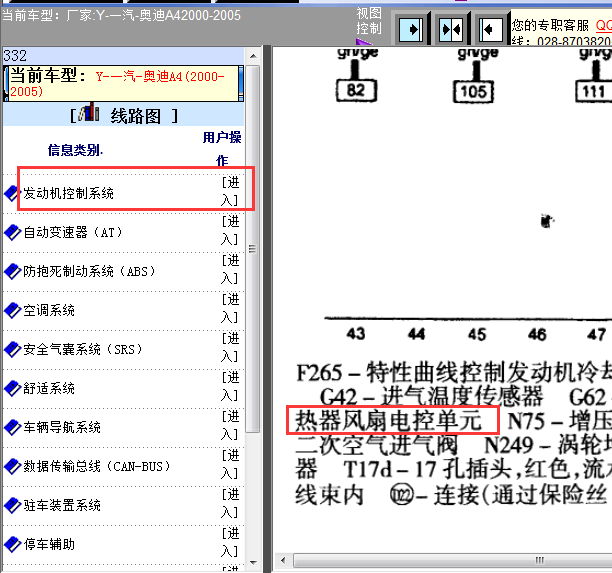Enter the 驻车装置系统 category via [进入]
The image size is (612, 573).
click(230, 504)
